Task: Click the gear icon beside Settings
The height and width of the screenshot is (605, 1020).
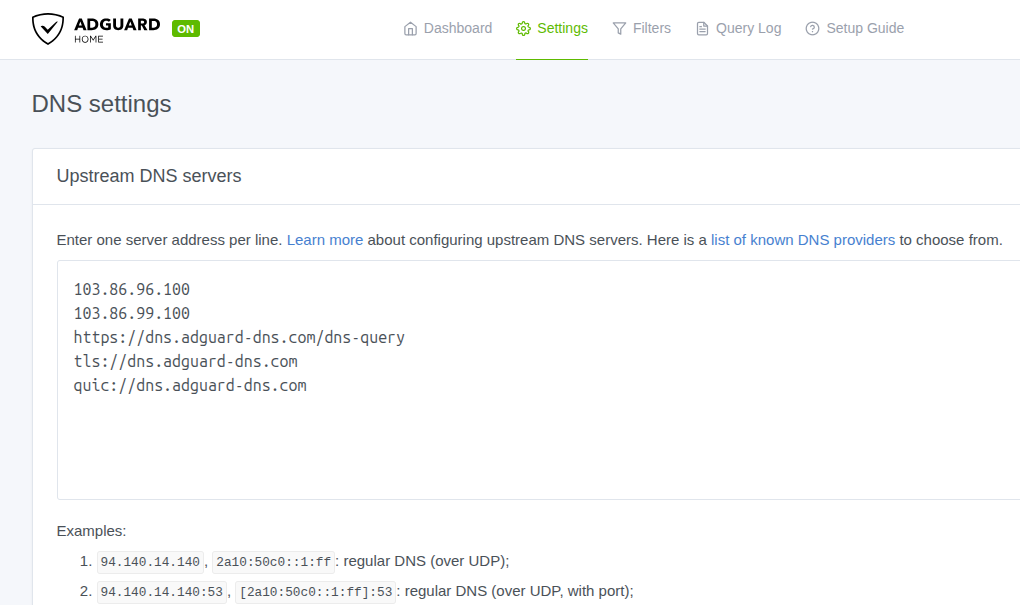Action: tap(523, 29)
